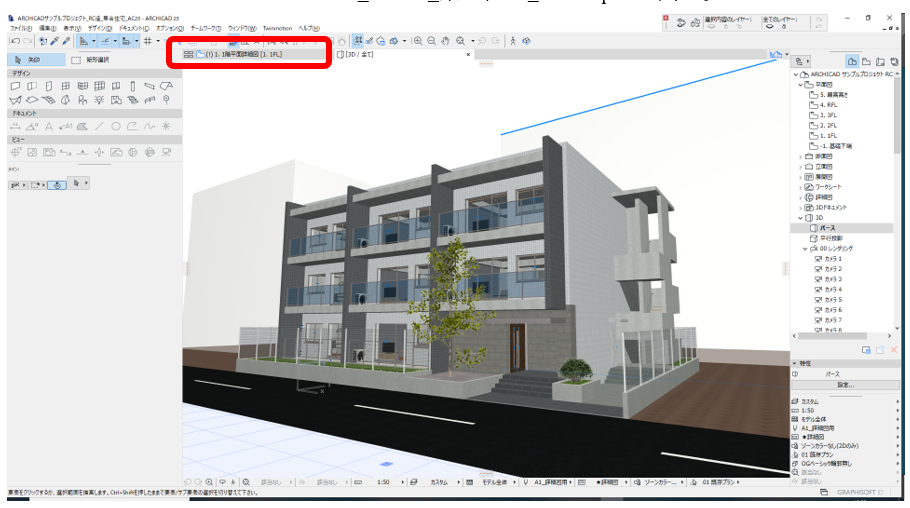Close the 3D / 全て tab

(x=468, y=55)
